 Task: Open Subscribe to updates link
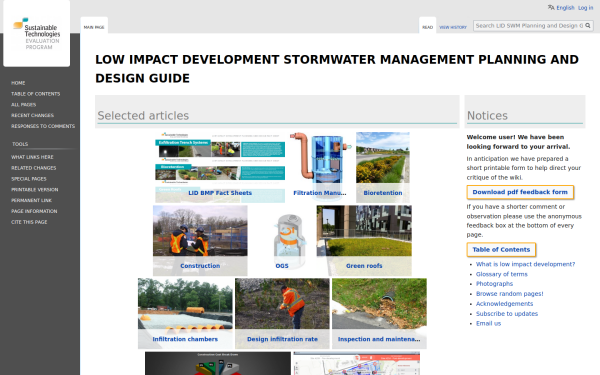(x=507, y=313)
